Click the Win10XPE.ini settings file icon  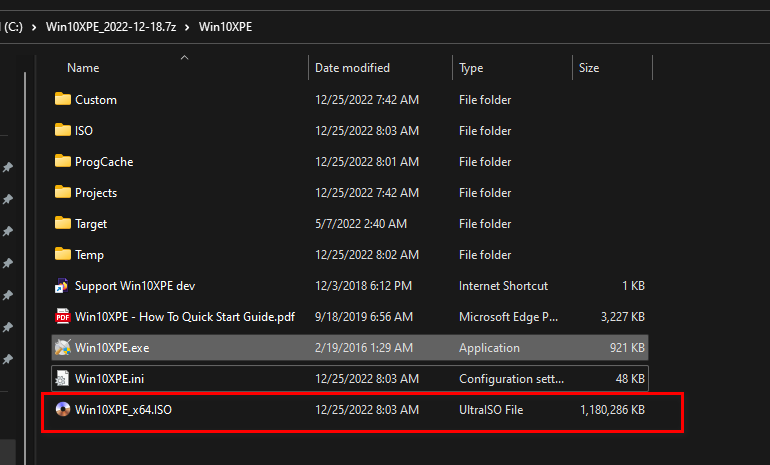pos(62,379)
